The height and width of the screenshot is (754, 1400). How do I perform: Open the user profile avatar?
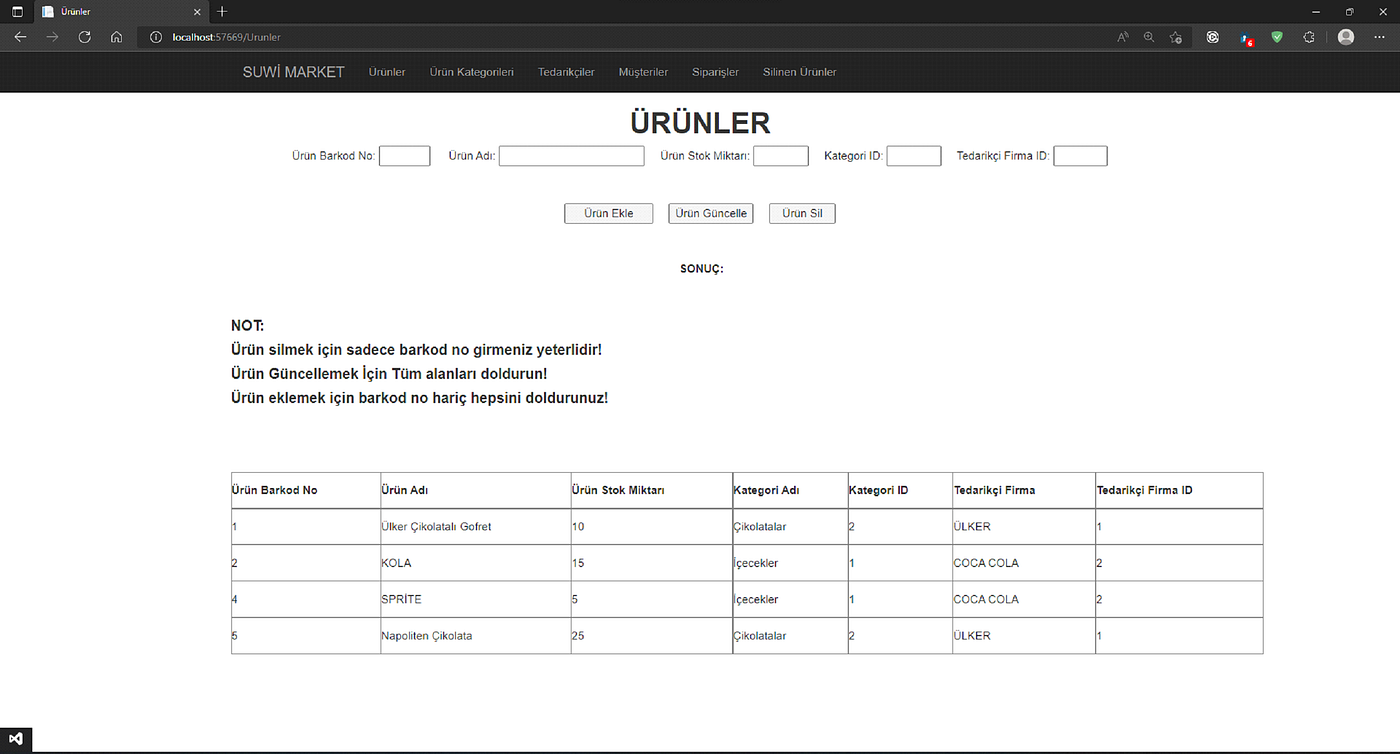1346,37
